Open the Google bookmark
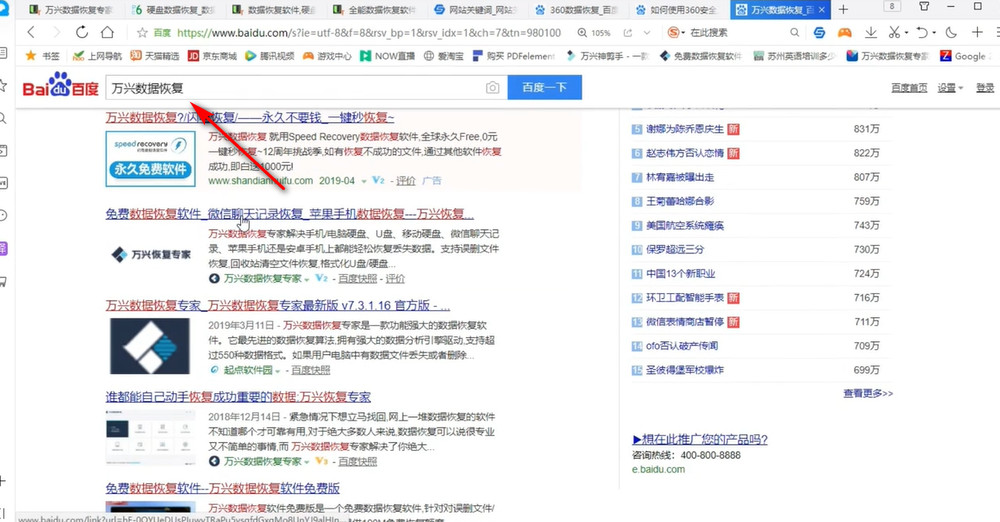Image resolution: width=1000 pixels, height=522 pixels. pos(963,56)
